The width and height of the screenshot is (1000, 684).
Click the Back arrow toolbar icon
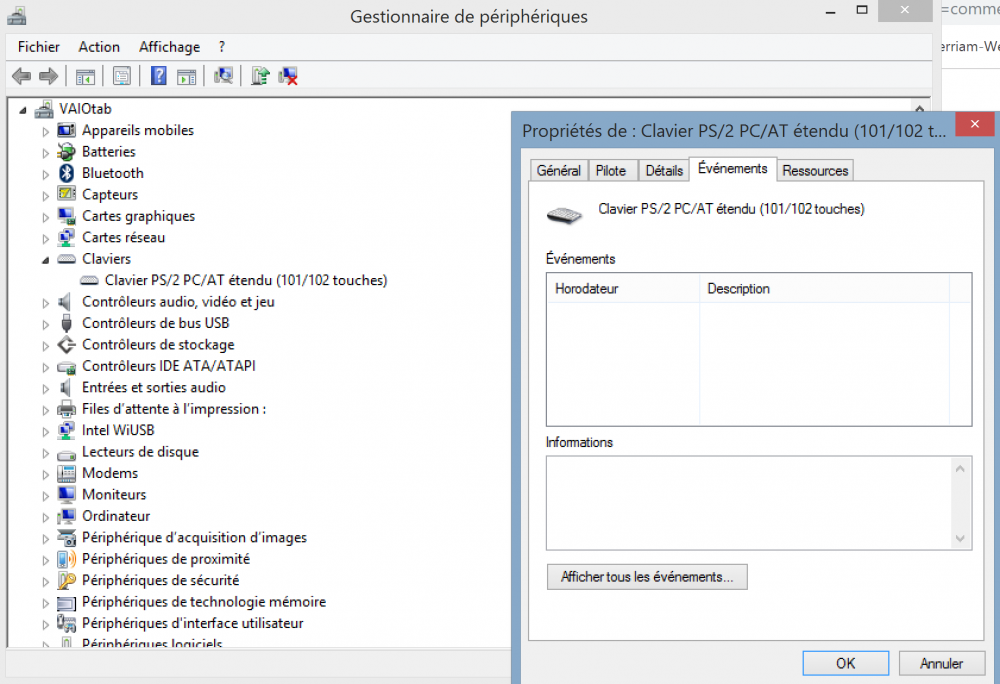pyautogui.click(x=22, y=76)
